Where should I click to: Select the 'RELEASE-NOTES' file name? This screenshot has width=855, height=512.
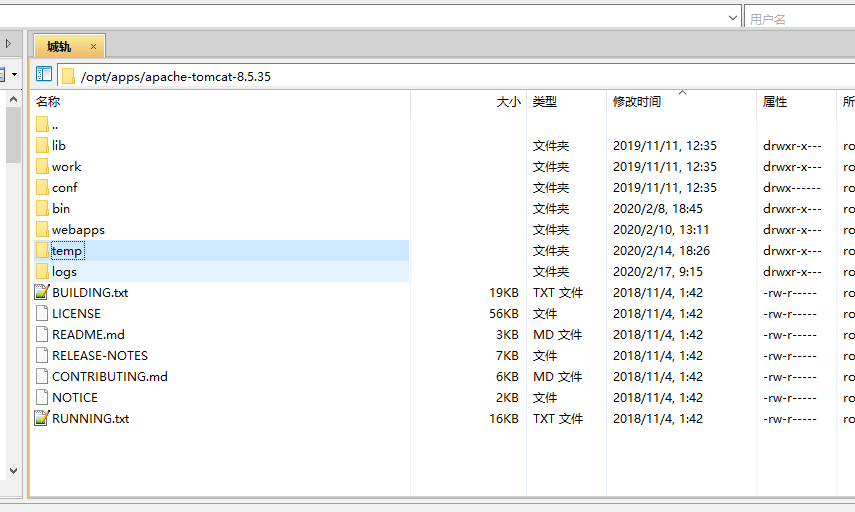coord(100,356)
